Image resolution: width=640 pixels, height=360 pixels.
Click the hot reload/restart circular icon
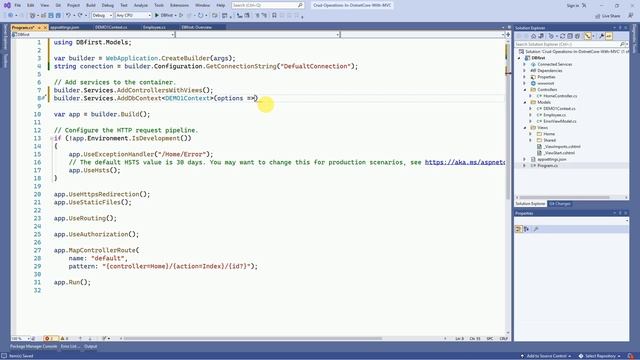[200, 16]
